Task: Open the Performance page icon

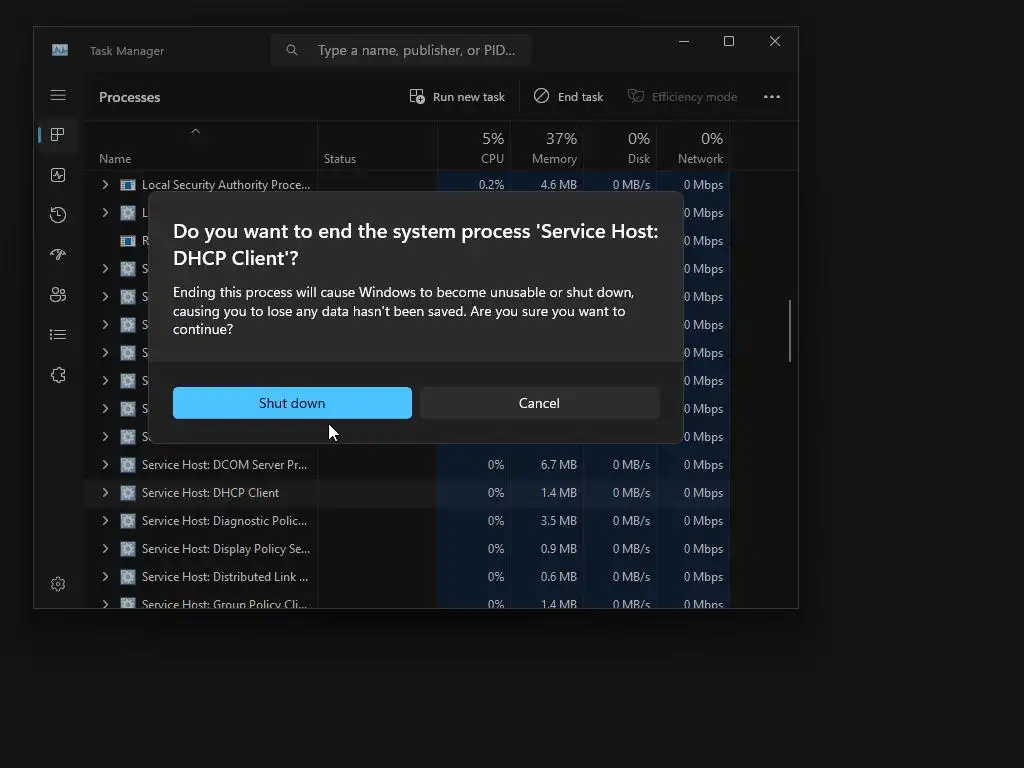Action: pos(58,175)
